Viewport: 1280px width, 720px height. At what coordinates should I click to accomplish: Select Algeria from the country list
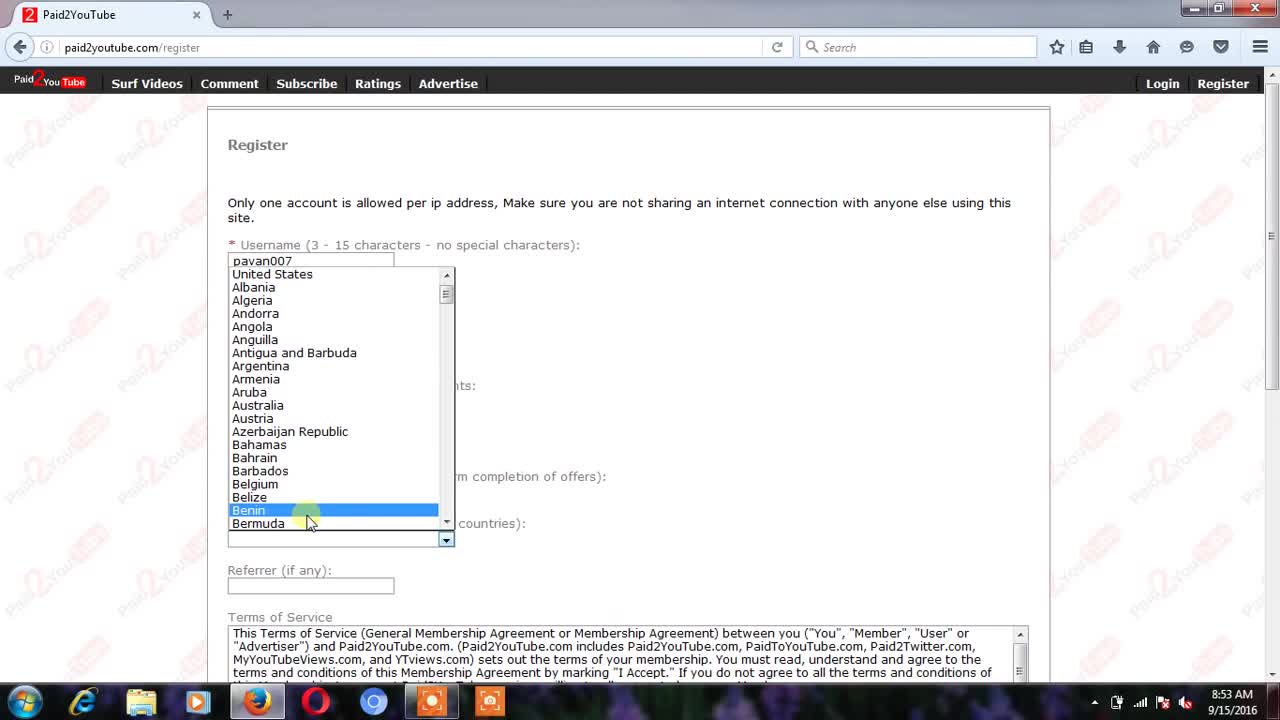coord(334,300)
